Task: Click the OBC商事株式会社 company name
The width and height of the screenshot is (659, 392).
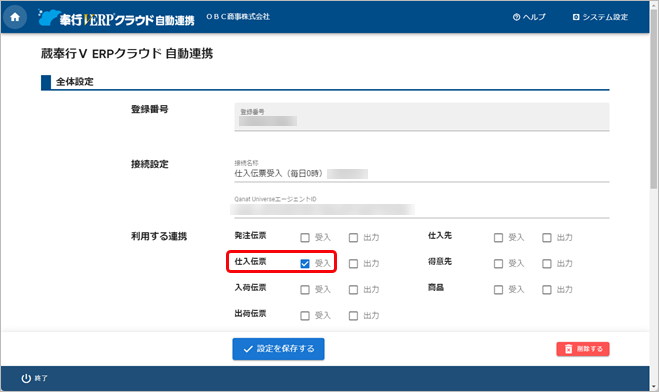Action: point(238,16)
